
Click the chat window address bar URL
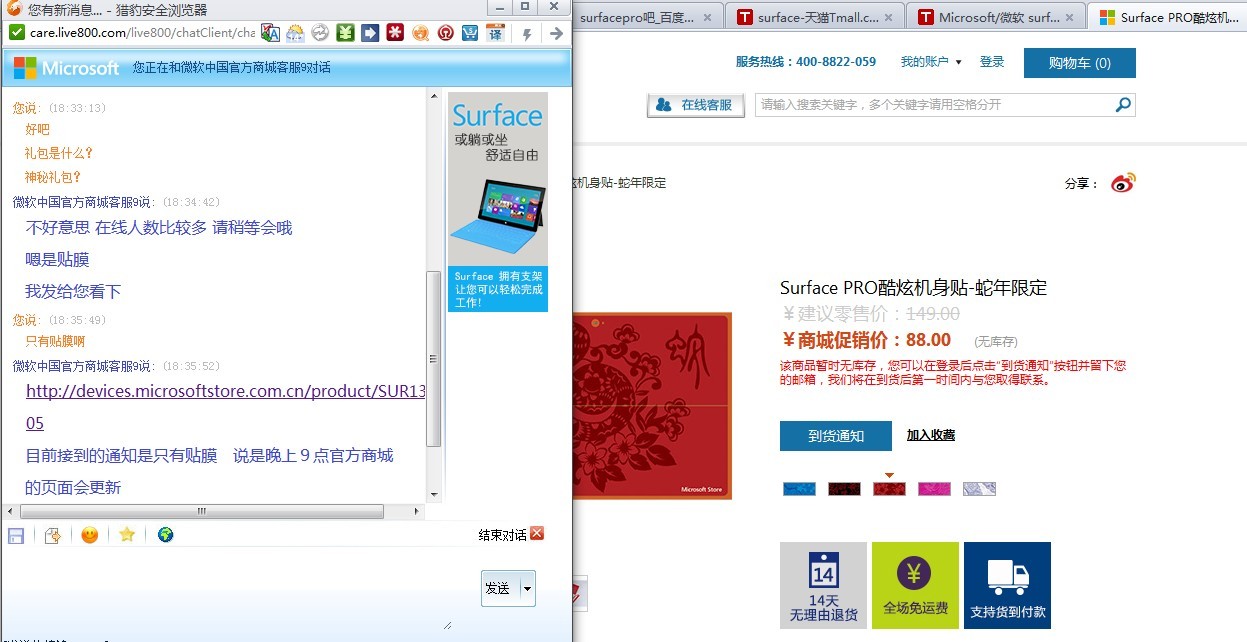pos(143,33)
